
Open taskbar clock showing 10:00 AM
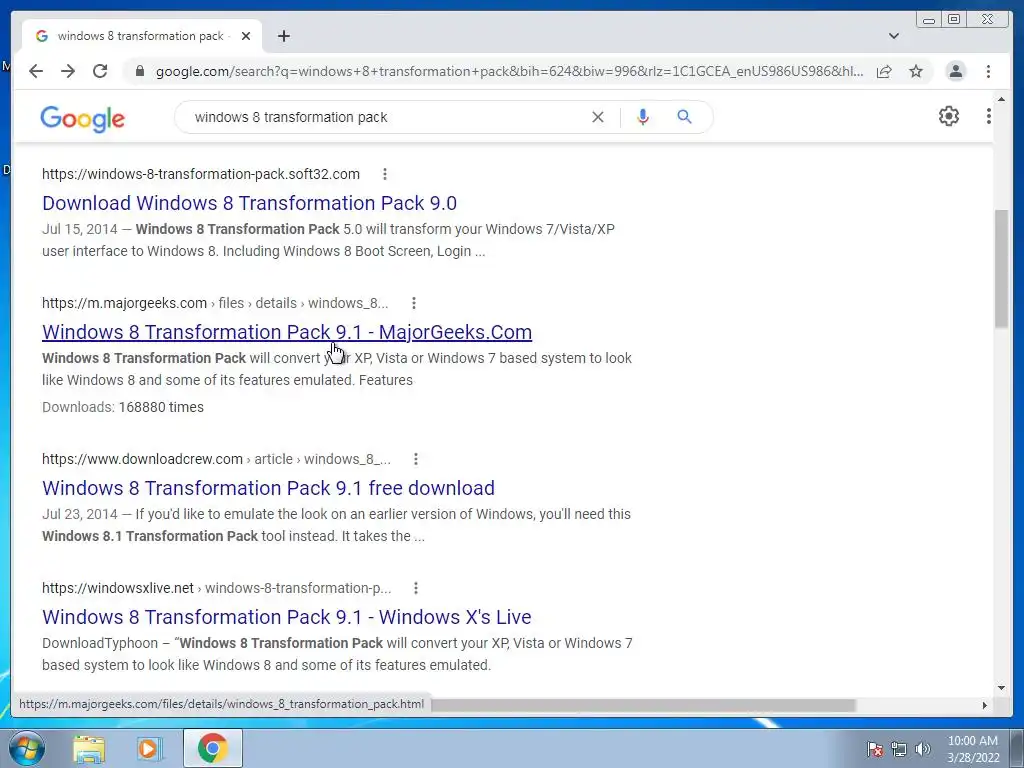coord(973,749)
